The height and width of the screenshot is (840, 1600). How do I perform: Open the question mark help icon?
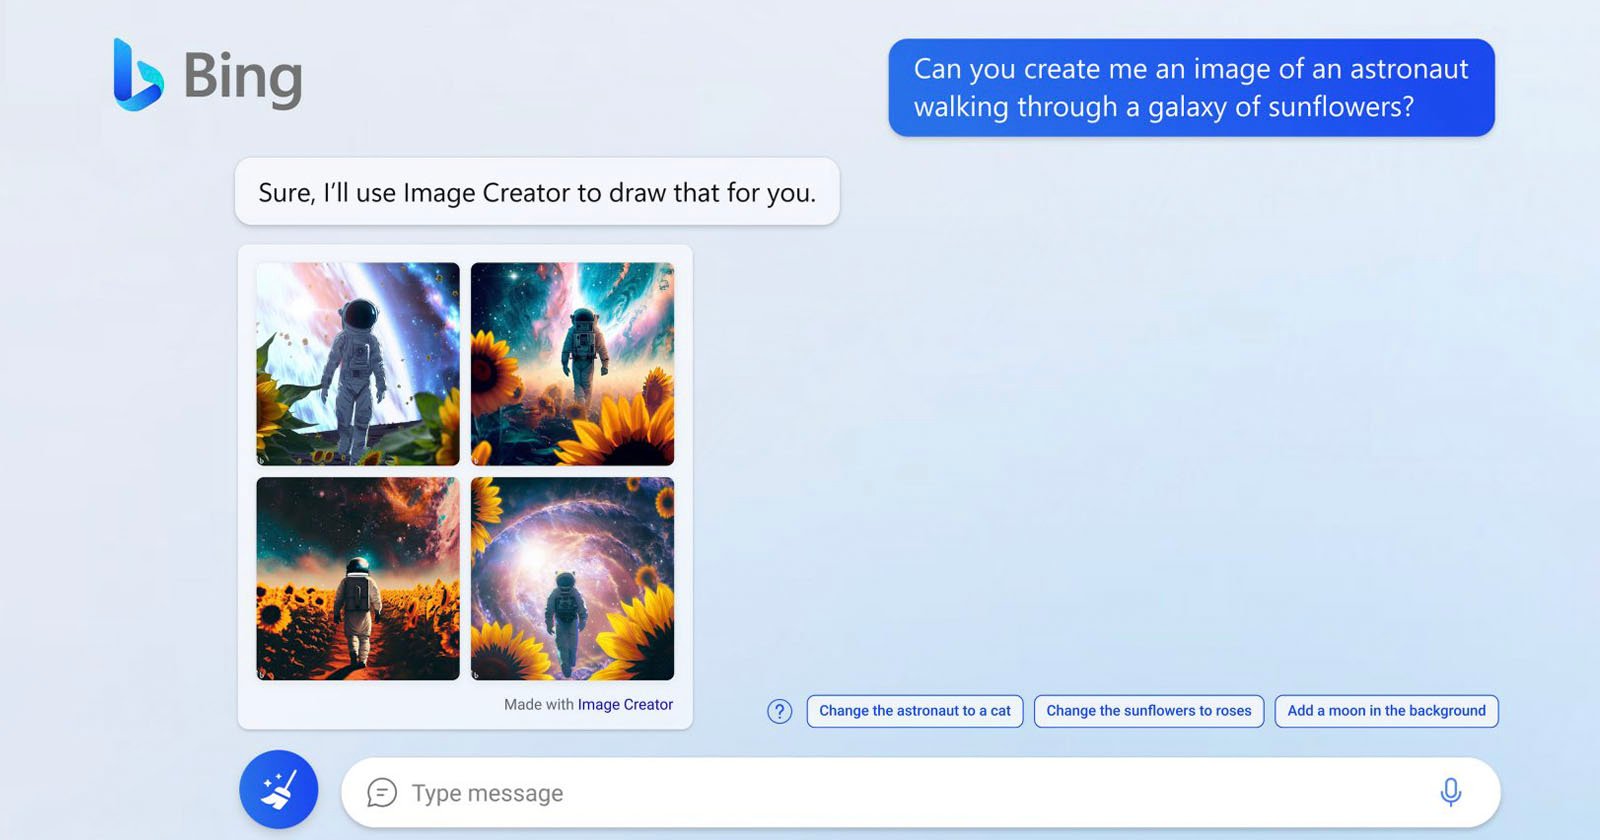pyautogui.click(x=779, y=711)
